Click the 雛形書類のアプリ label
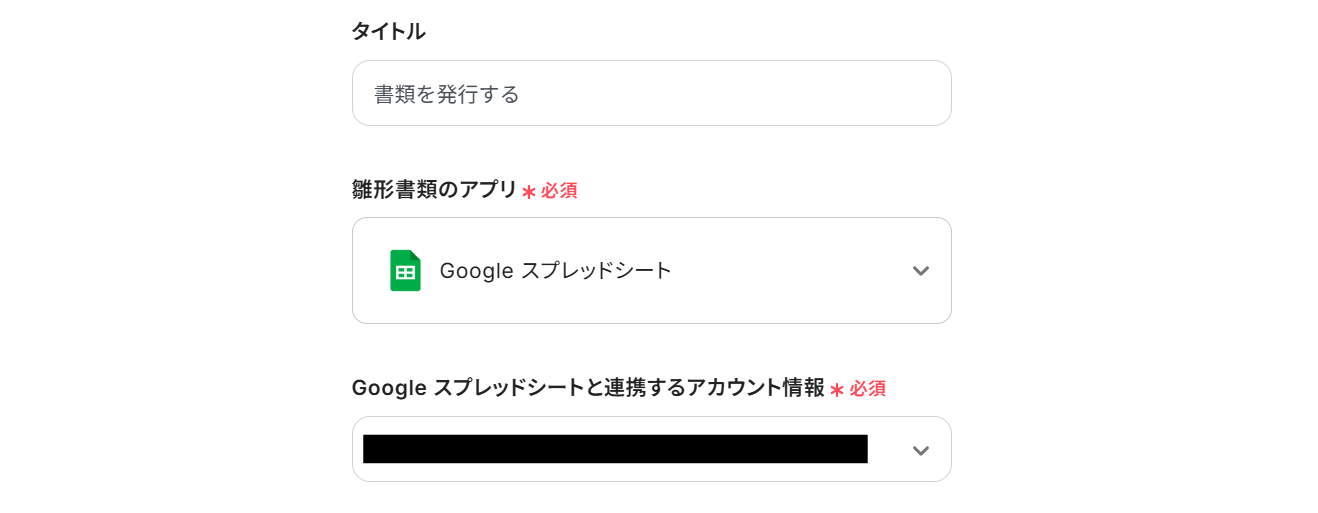 [434, 190]
